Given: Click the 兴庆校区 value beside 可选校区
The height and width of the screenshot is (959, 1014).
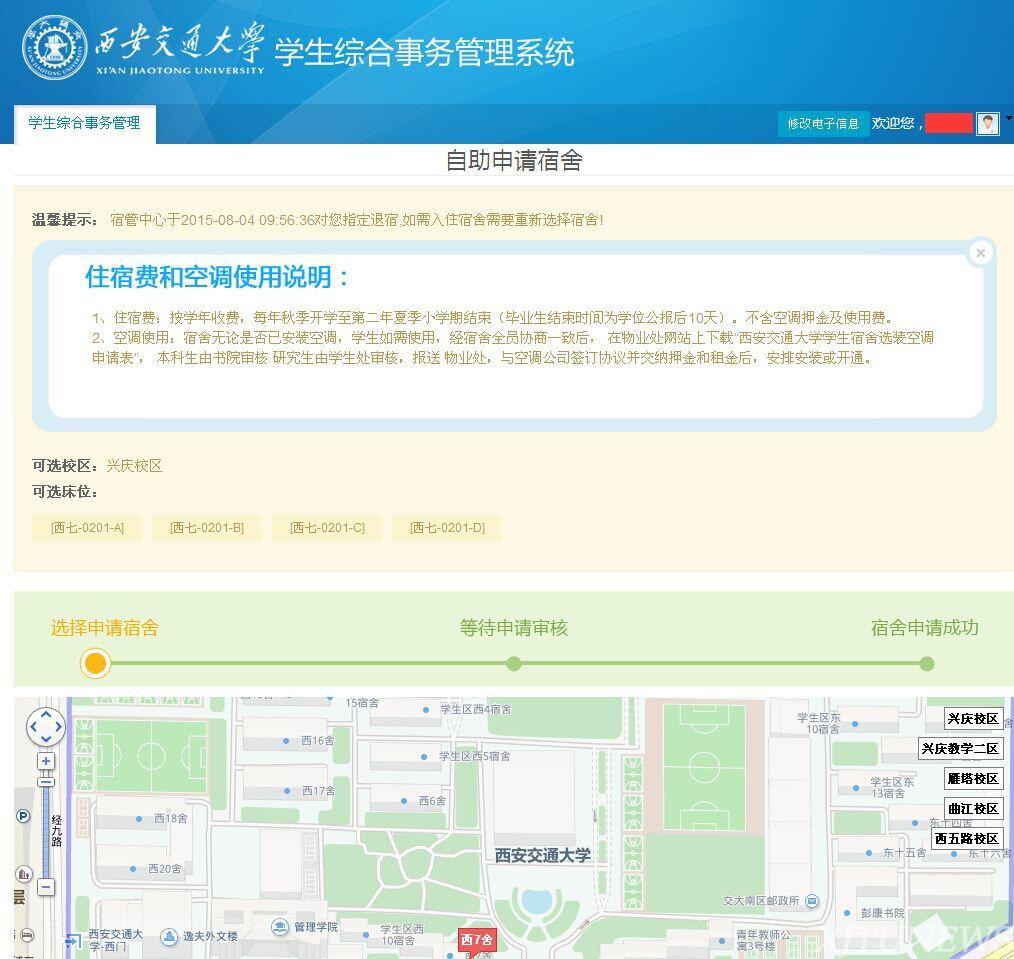Looking at the screenshot, I should tap(134, 466).
